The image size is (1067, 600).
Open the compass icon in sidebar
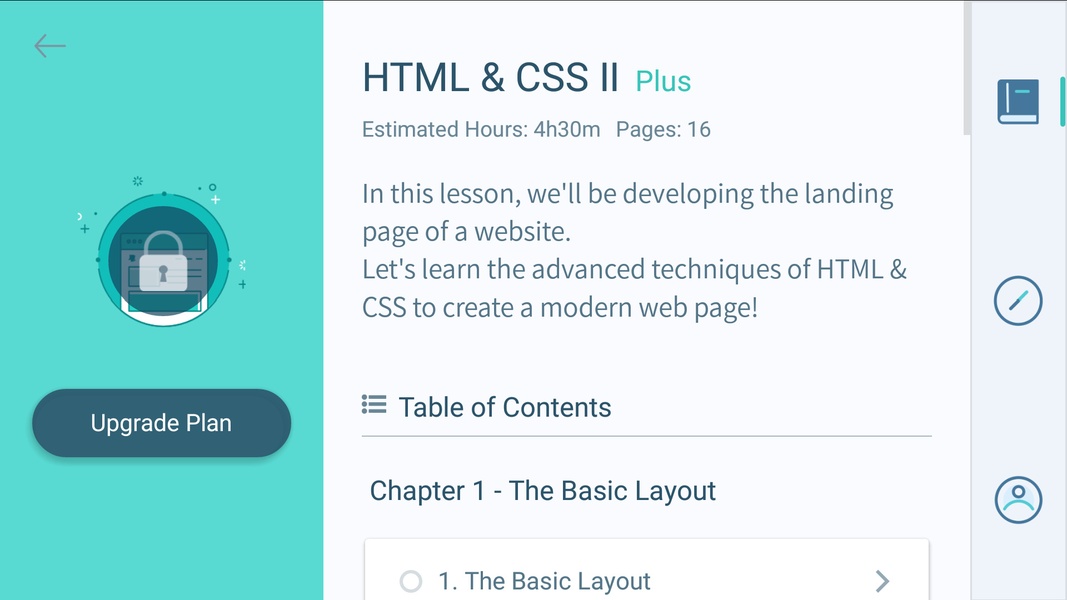[x=1018, y=301]
